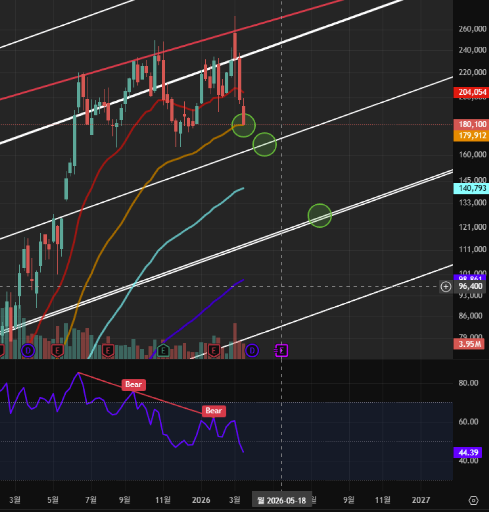Screen dimensions: 489x512
Task: Open the magenta E earnings marker
Action: (x=282, y=350)
